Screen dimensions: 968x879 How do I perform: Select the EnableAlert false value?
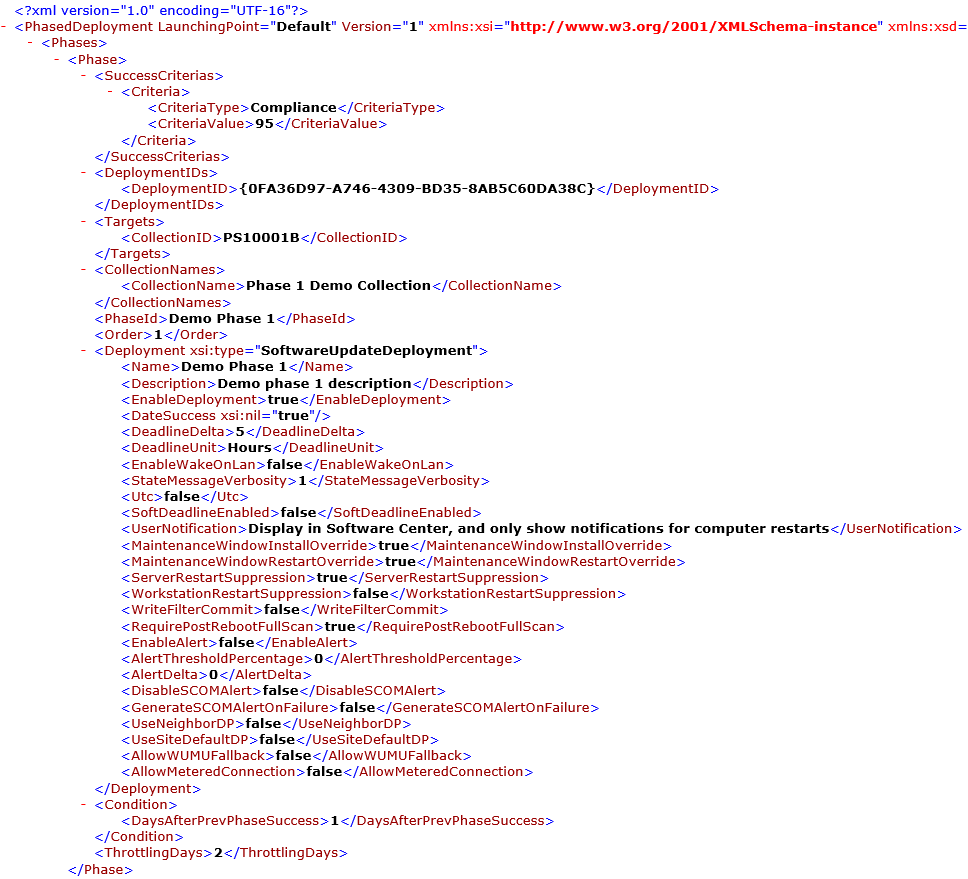(x=236, y=643)
